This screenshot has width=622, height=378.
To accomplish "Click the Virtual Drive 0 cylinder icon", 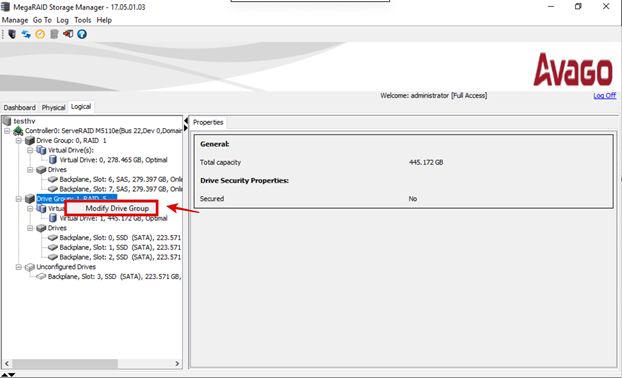I will [x=53, y=159].
